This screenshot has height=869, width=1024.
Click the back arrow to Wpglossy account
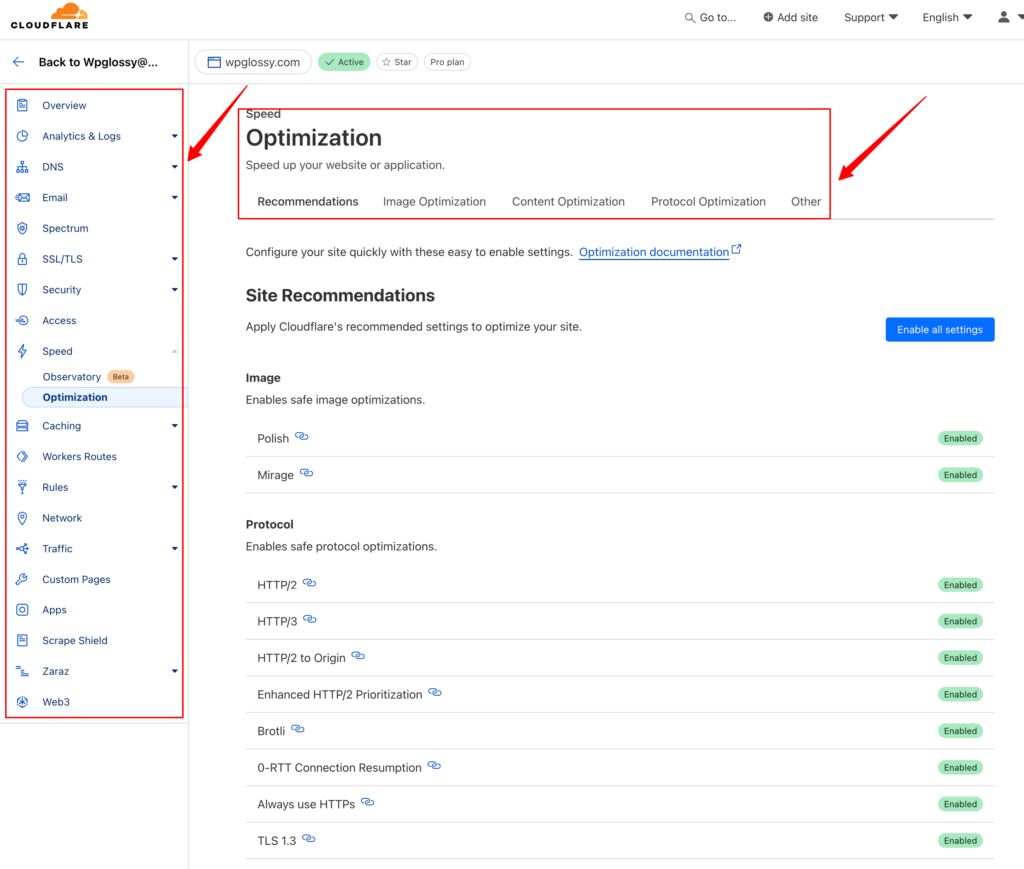tap(18, 62)
